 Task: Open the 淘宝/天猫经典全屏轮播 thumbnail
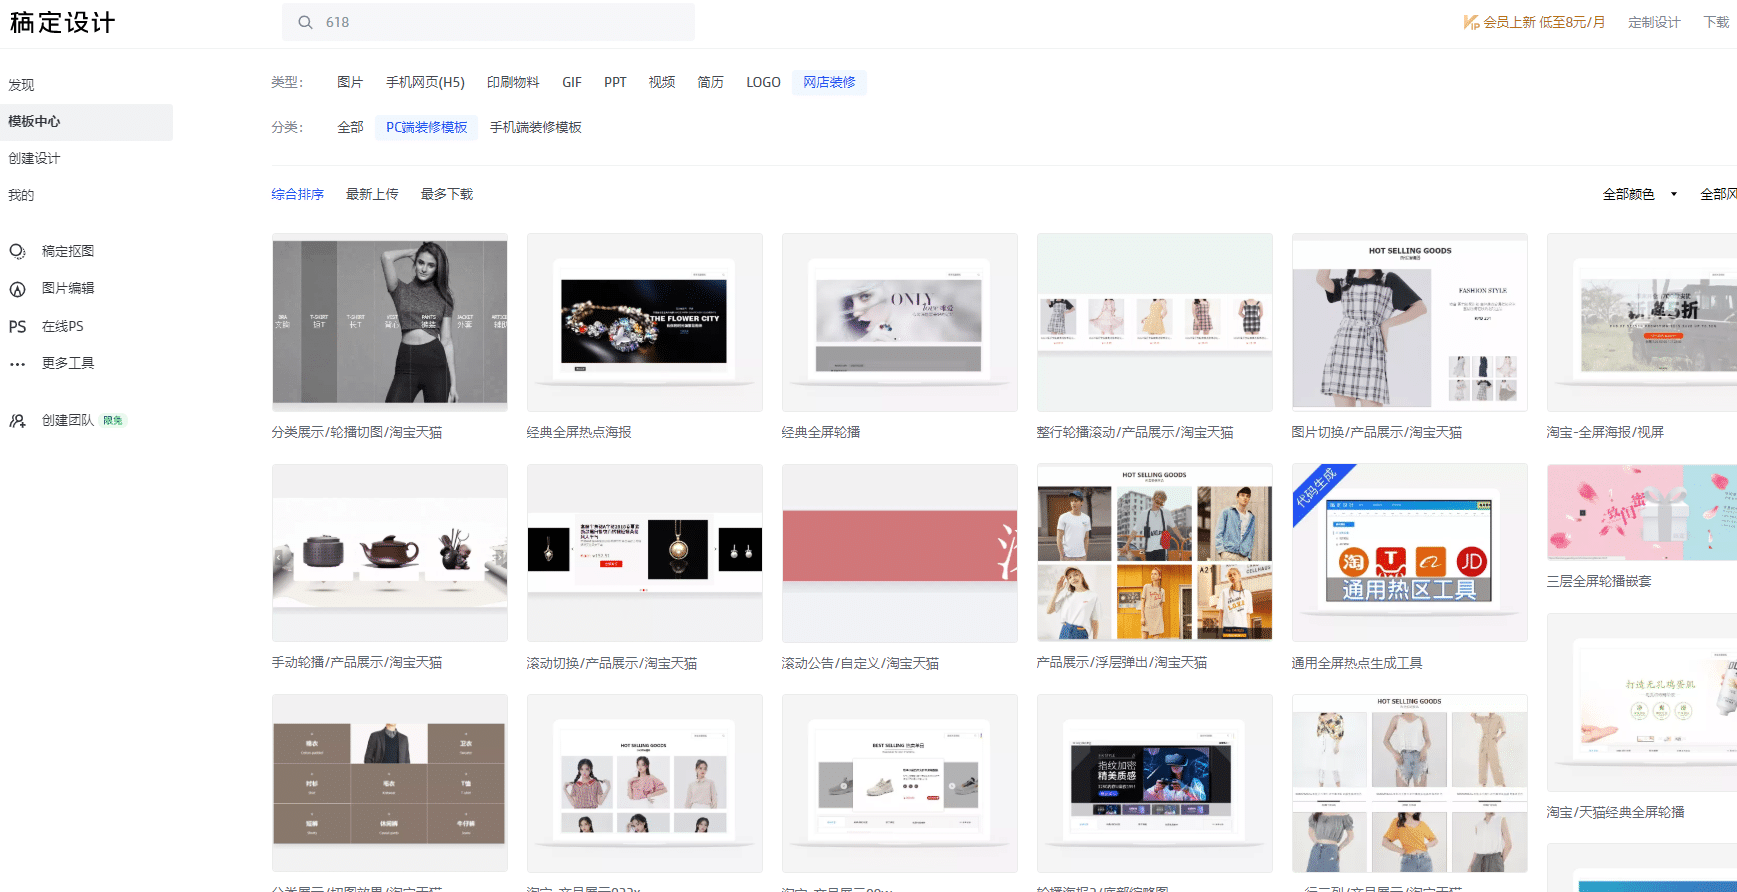1642,702
